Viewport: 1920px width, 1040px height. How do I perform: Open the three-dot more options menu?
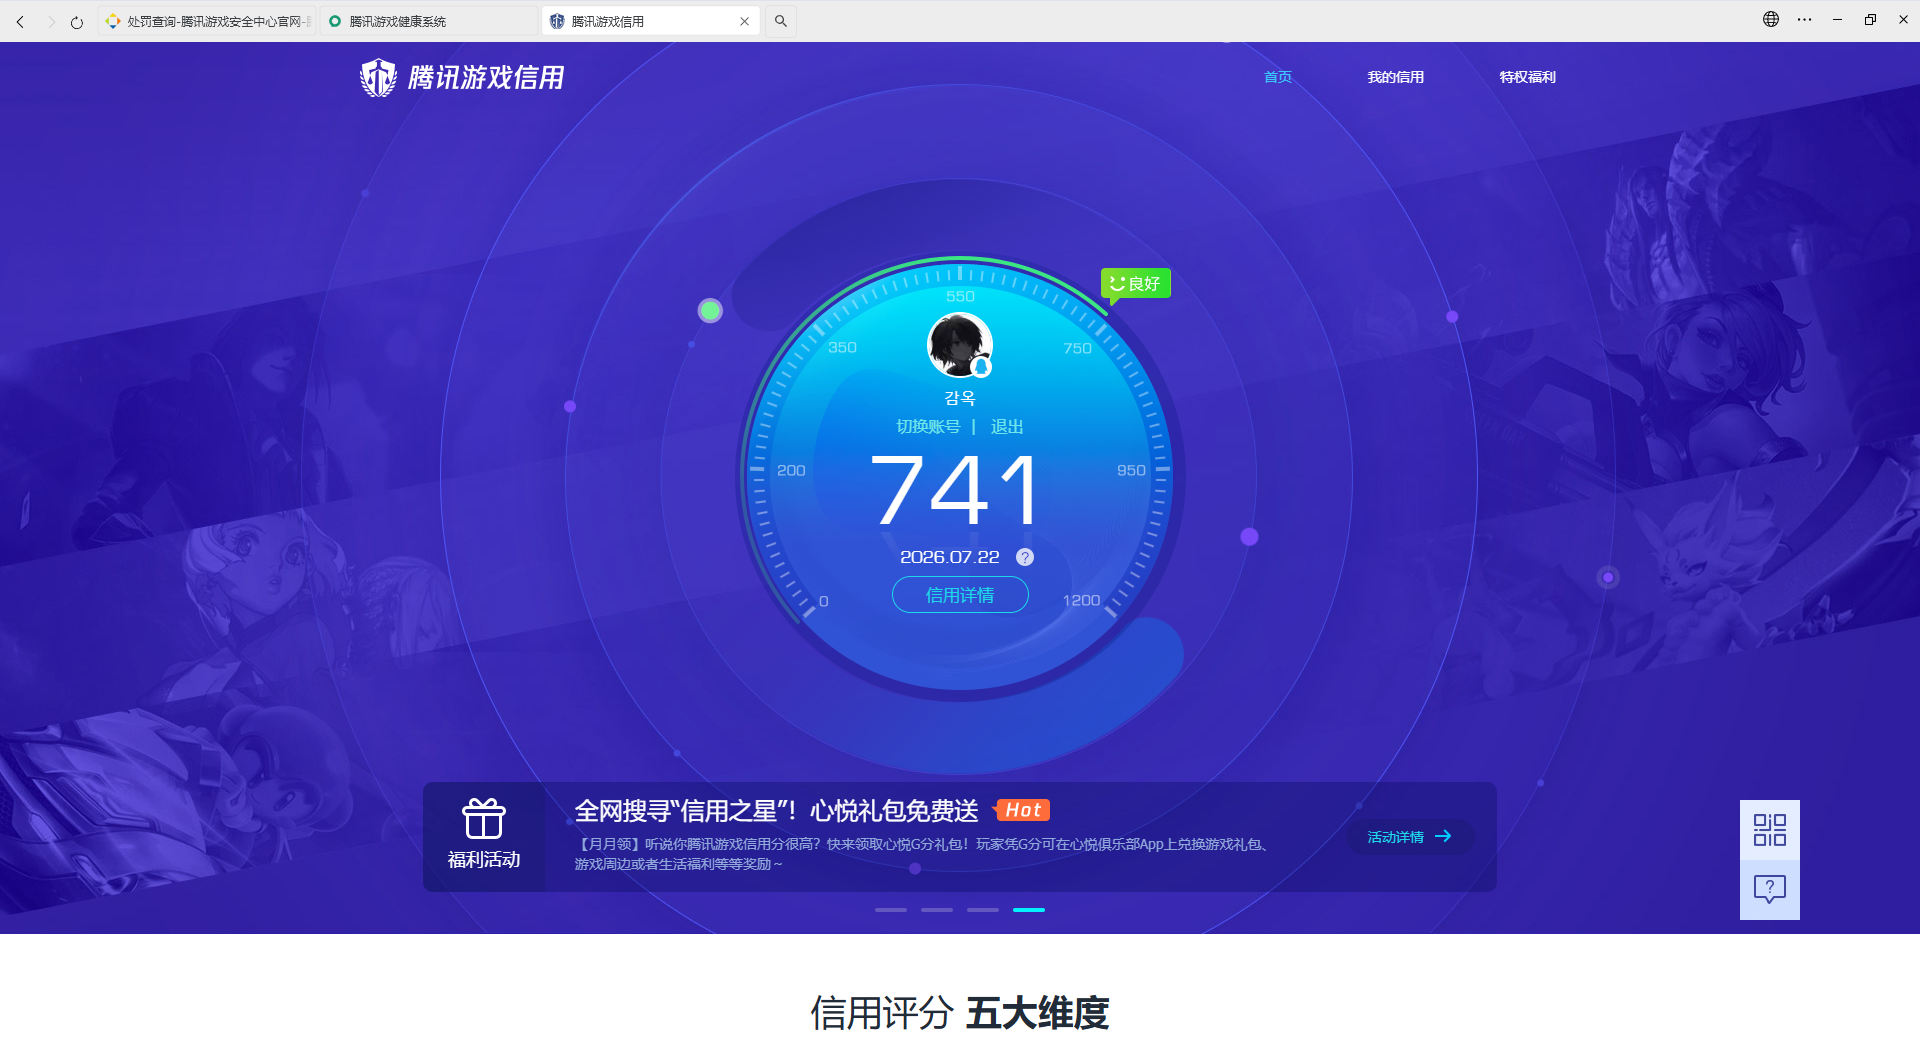1804,19
